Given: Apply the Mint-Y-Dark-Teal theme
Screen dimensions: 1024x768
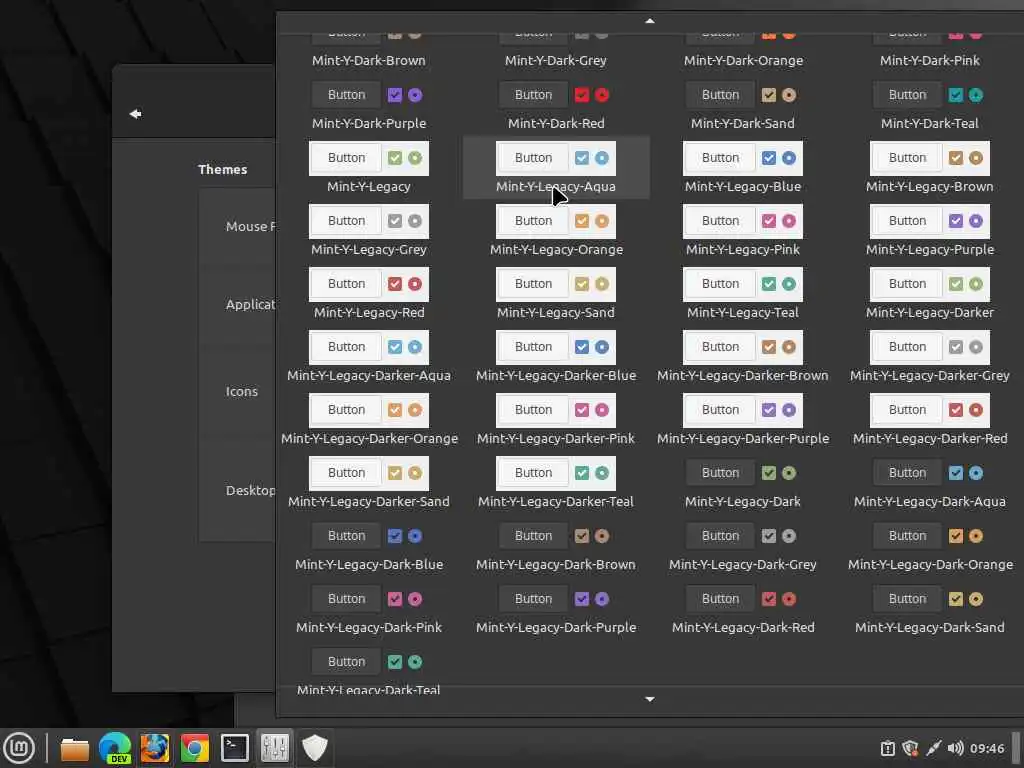Looking at the screenshot, I should (x=929, y=104).
